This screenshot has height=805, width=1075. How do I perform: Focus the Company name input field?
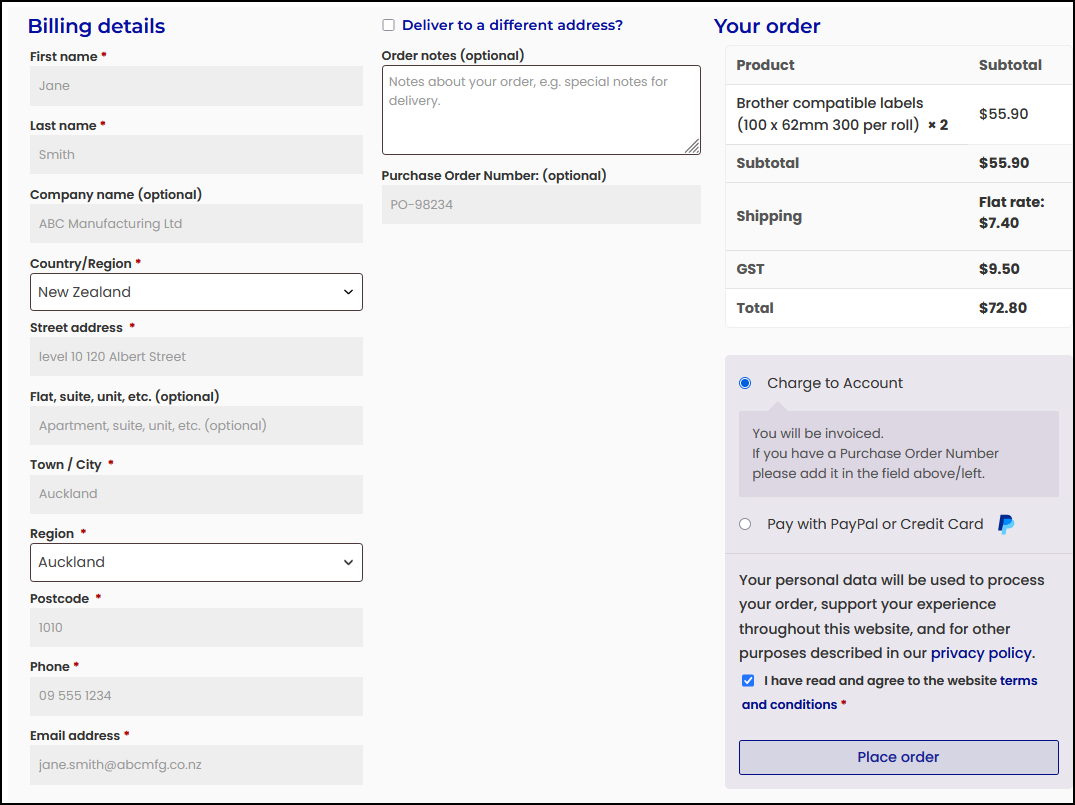[196, 224]
